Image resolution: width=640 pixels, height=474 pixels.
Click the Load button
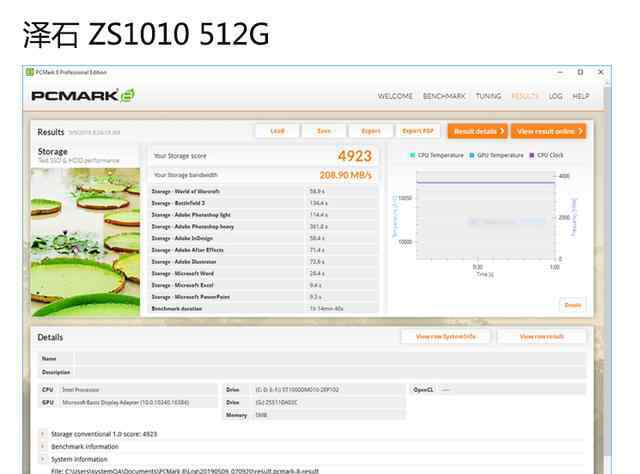pos(277,131)
